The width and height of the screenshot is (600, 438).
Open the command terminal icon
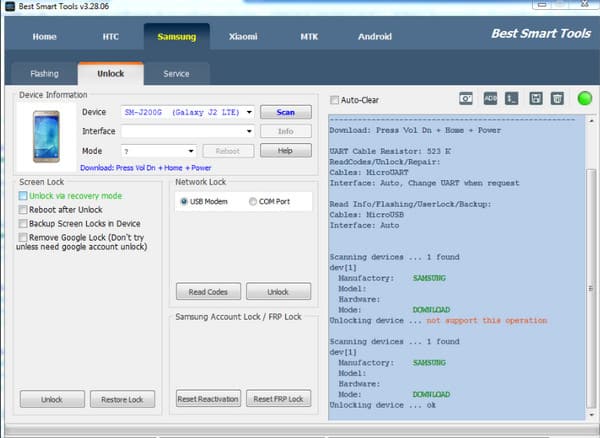511,98
